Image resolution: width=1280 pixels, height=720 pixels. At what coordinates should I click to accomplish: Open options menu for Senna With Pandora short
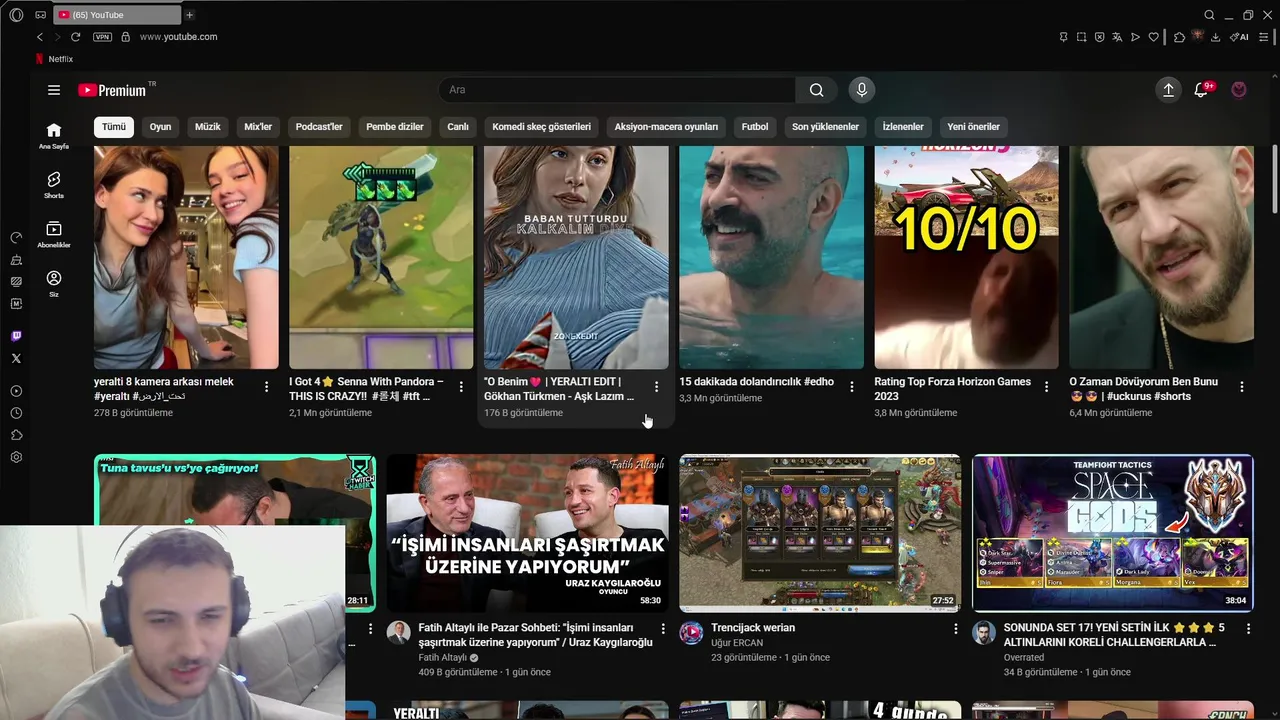461,387
